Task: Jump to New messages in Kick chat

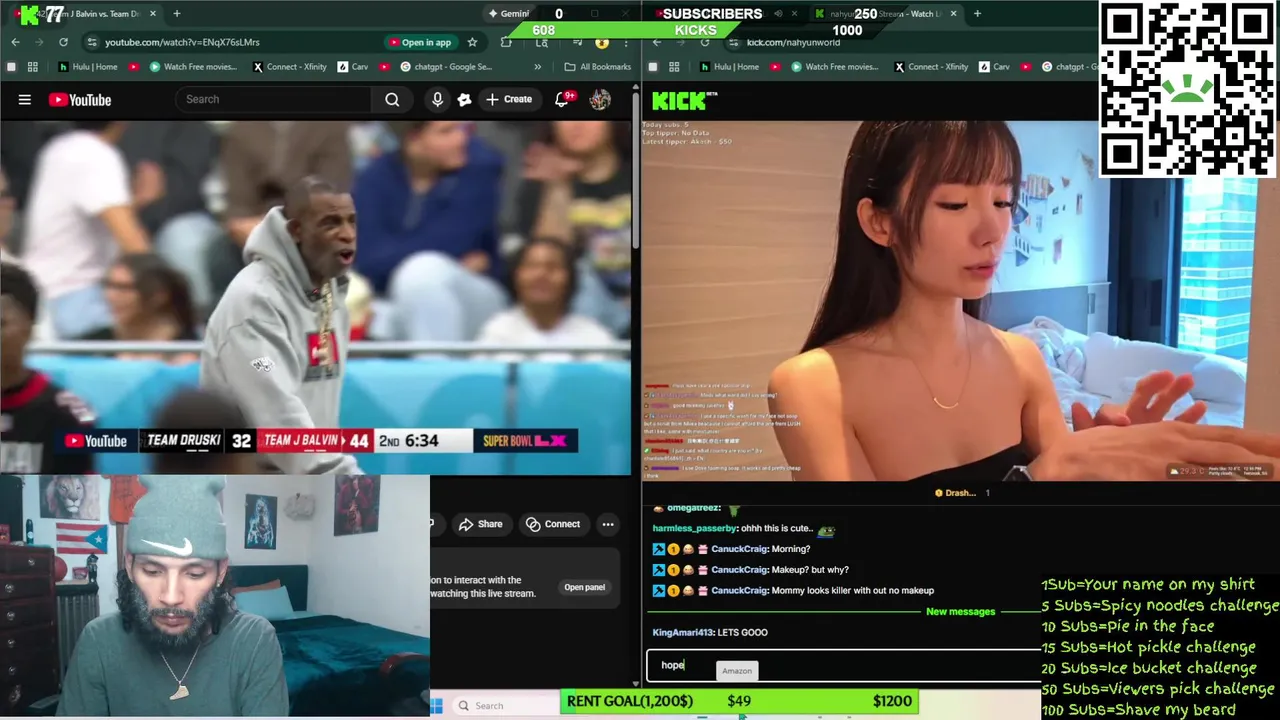Action: tap(960, 611)
